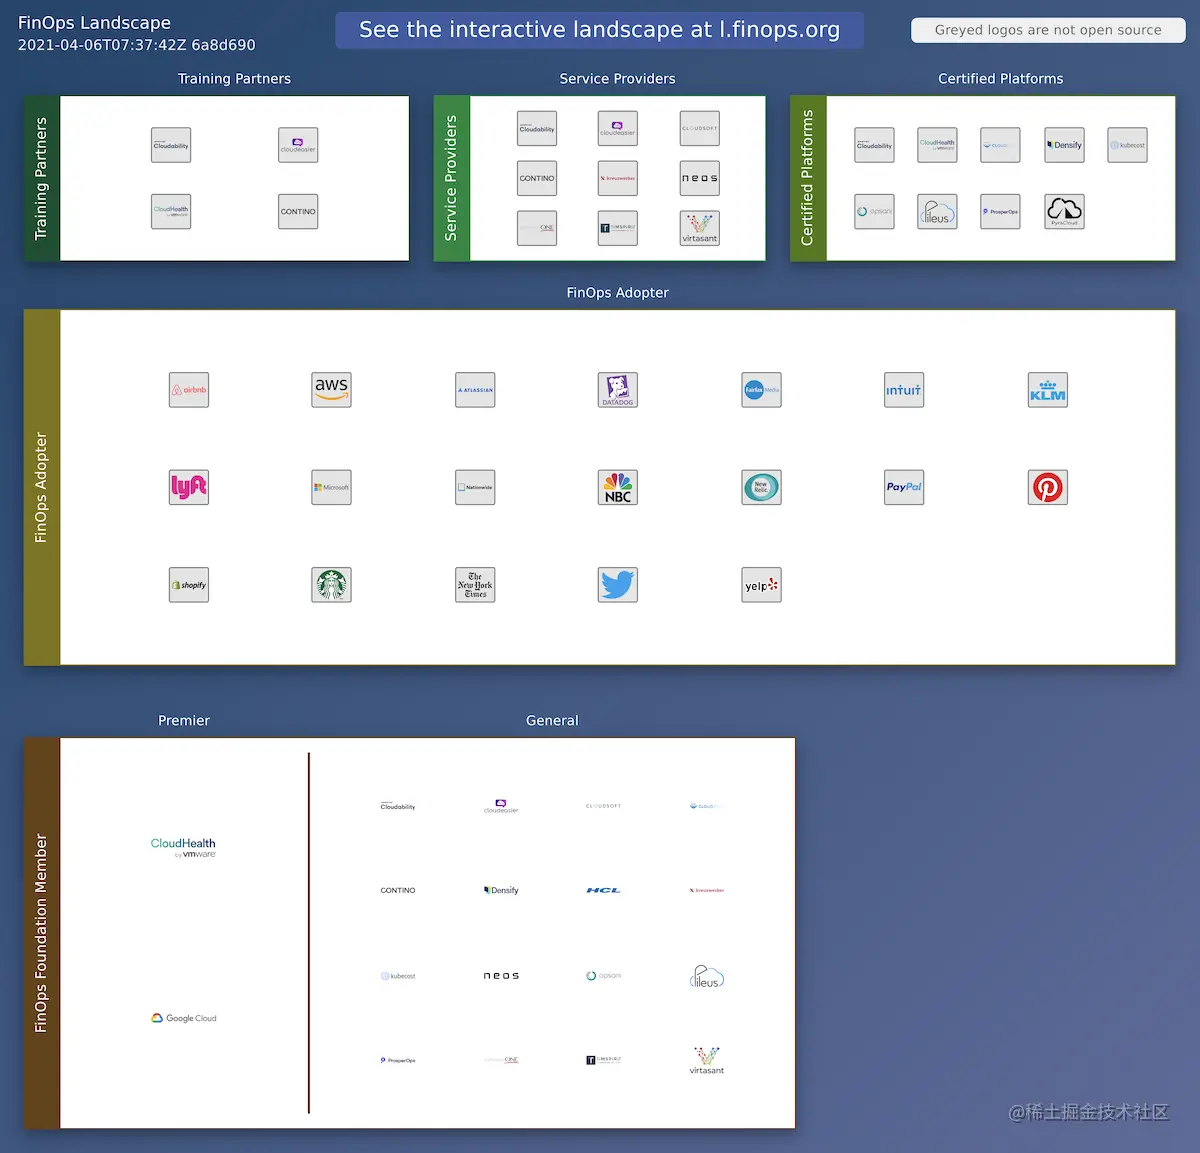The height and width of the screenshot is (1153, 1200).
Task: Open SoftwareONE card in Service Providers
Action: coord(537,228)
